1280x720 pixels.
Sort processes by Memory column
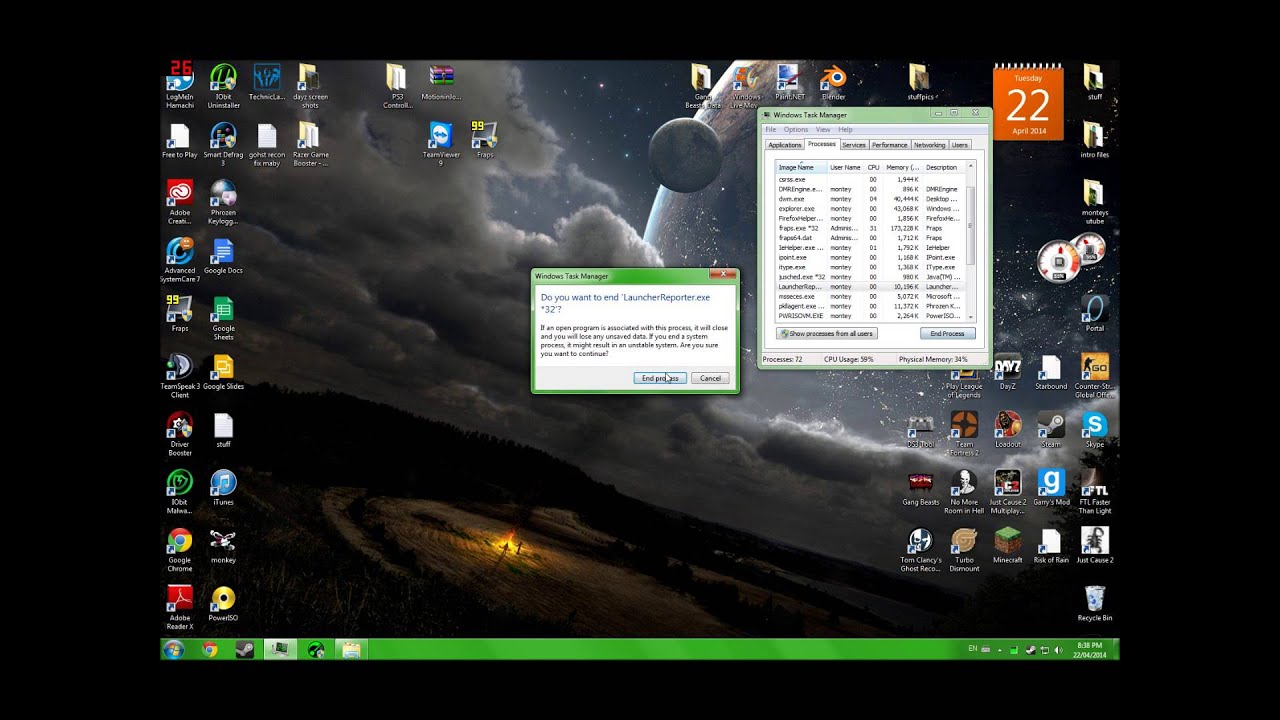[902, 167]
